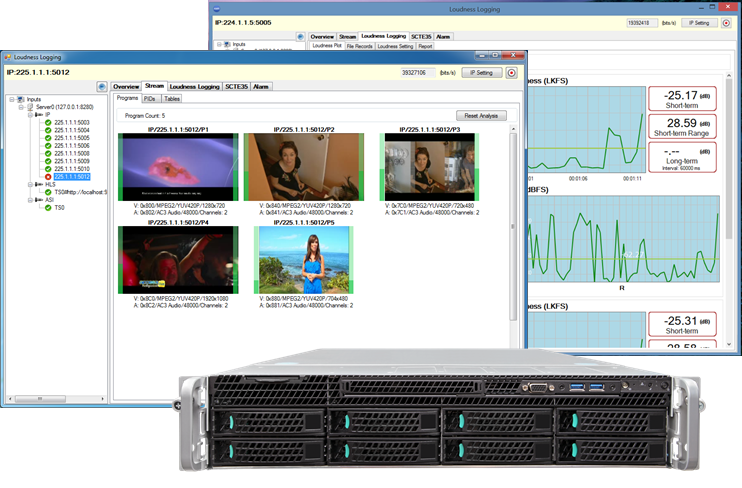
Task: Click the green status icon for 225.1.1.1:5010
Action: pos(48,169)
